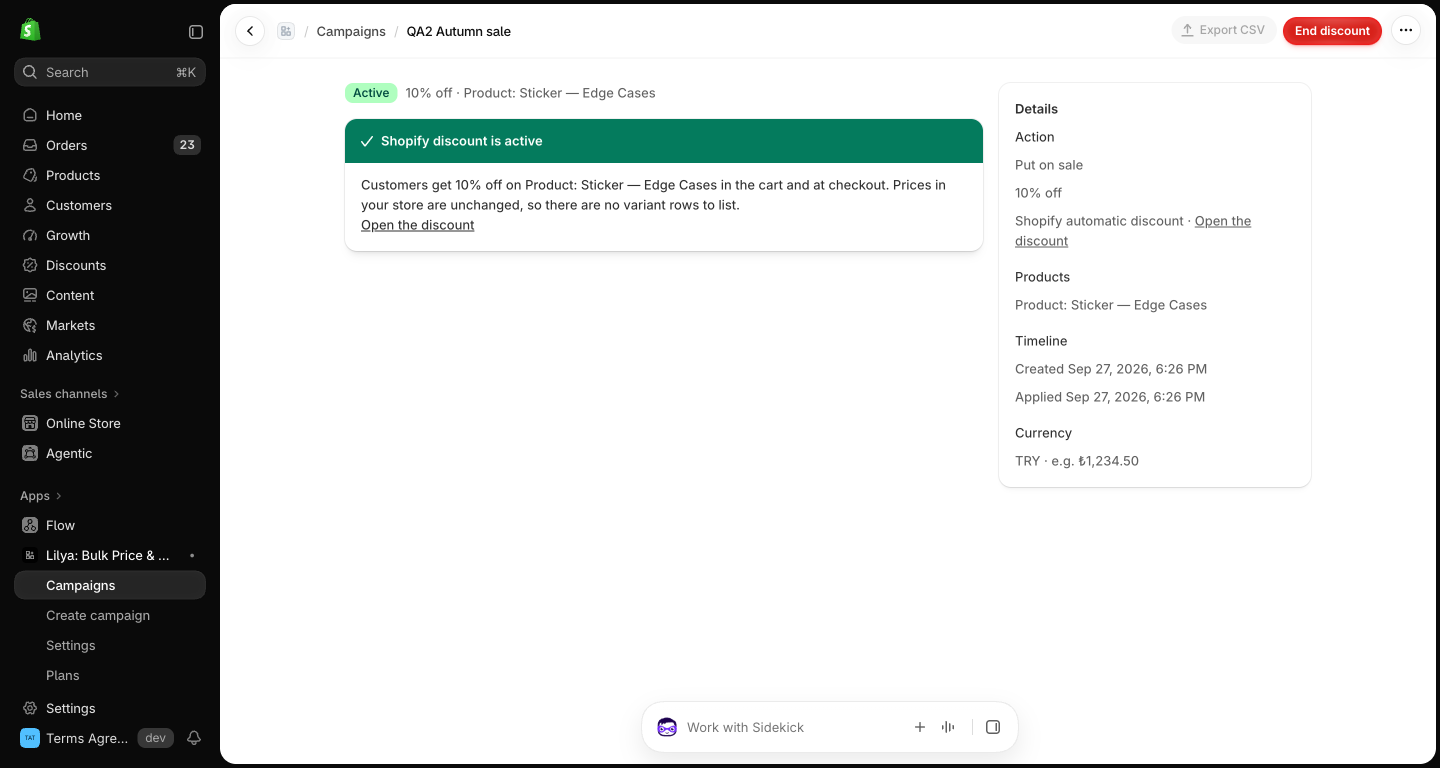Click the Sidekick avatar icon

[667, 727]
